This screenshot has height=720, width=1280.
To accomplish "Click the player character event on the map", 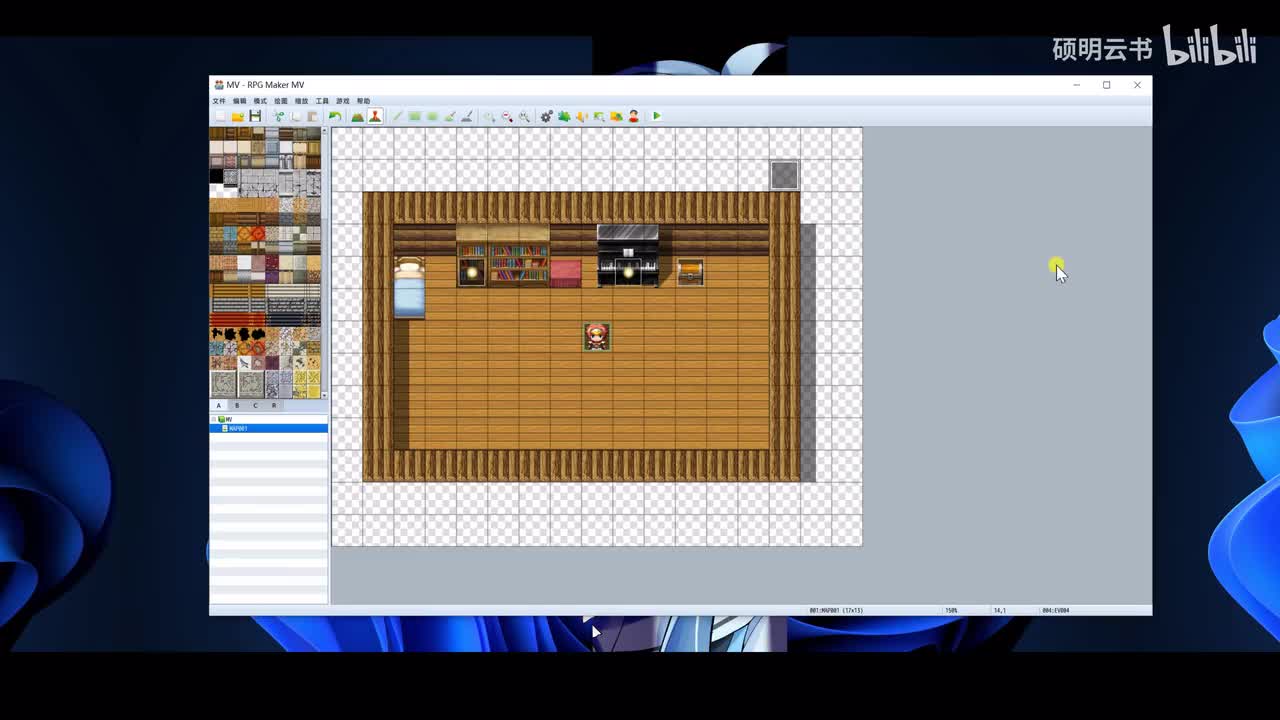I will [x=597, y=337].
